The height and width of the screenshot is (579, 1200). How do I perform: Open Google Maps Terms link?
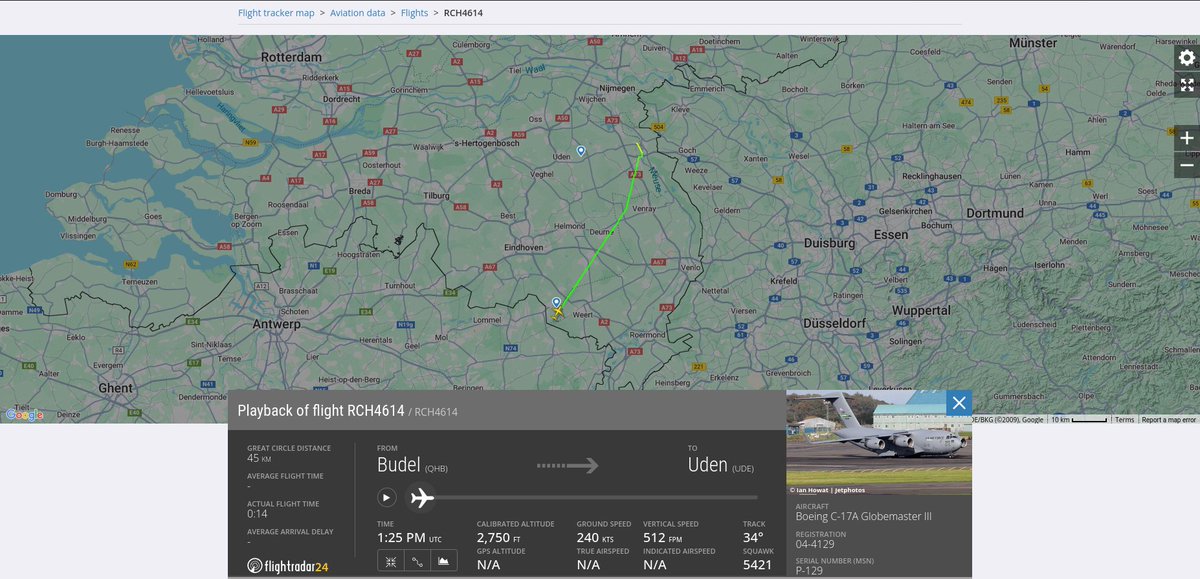point(1125,420)
